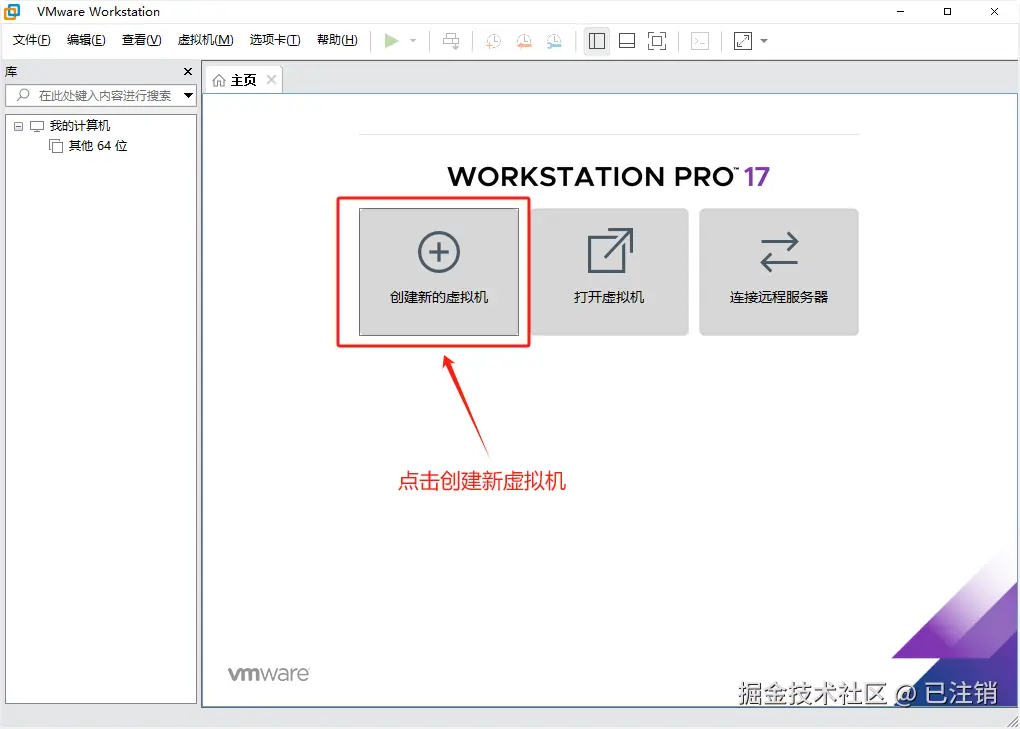Image resolution: width=1020 pixels, height=729 pixels.
Task: Click the 库 panel header label
Action: tap(11, 72)
